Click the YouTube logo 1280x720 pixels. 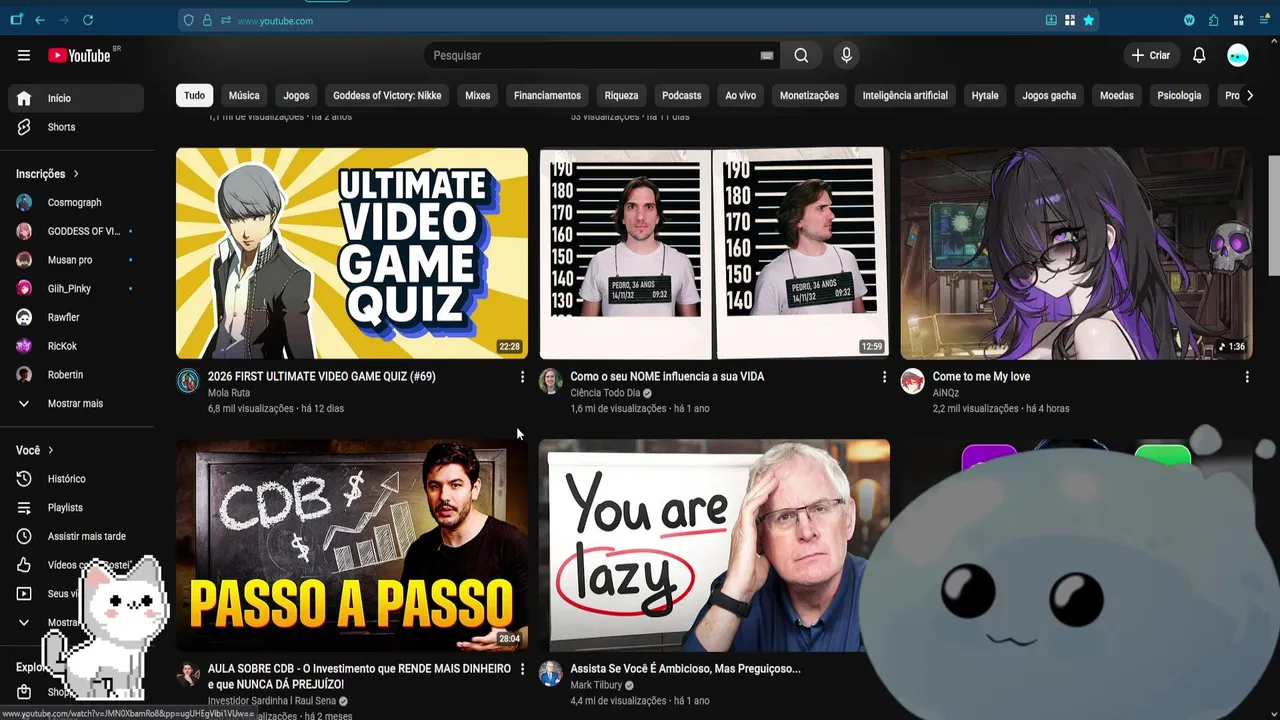click(79, 56)
